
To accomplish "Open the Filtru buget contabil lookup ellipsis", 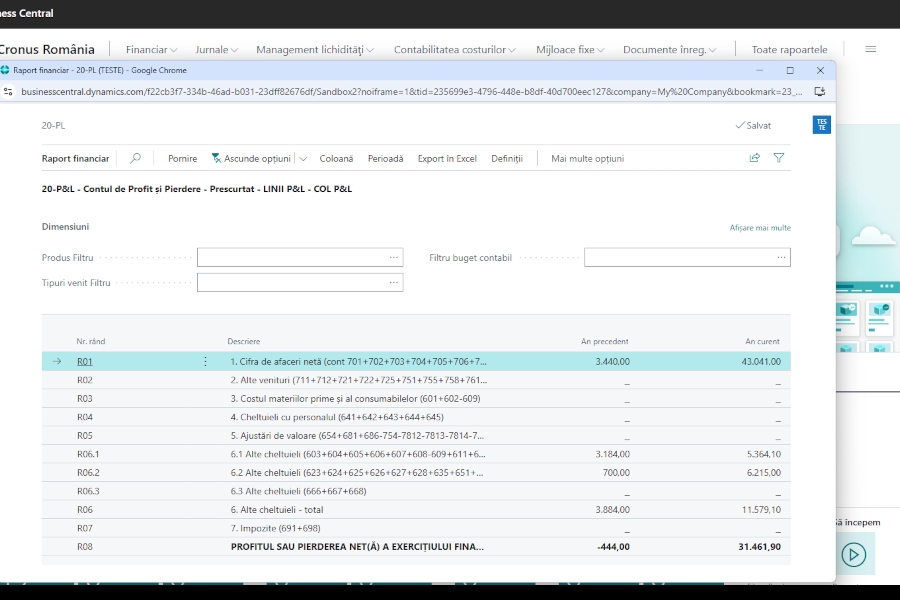I will (x=779, y=257).
